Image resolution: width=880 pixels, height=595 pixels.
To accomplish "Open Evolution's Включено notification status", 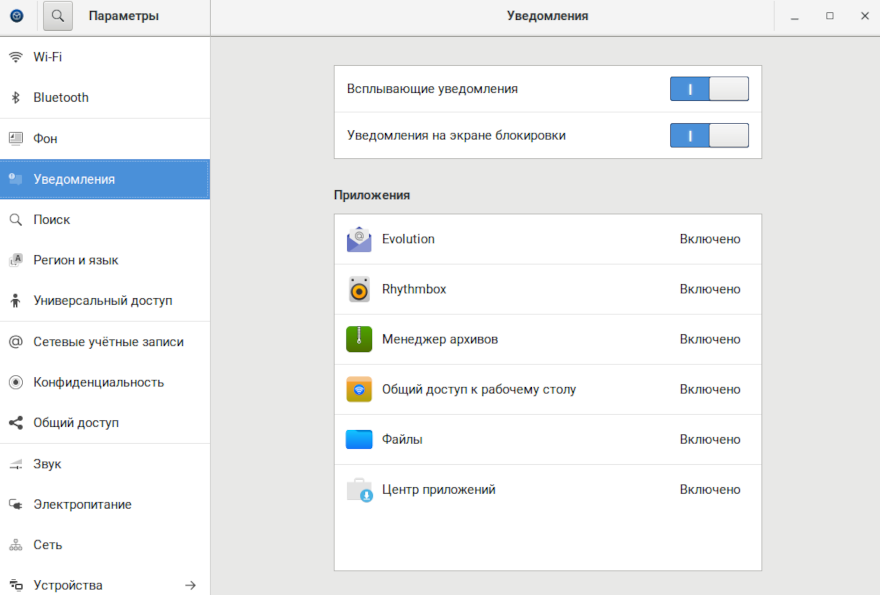I will click(x=710, y=239).
